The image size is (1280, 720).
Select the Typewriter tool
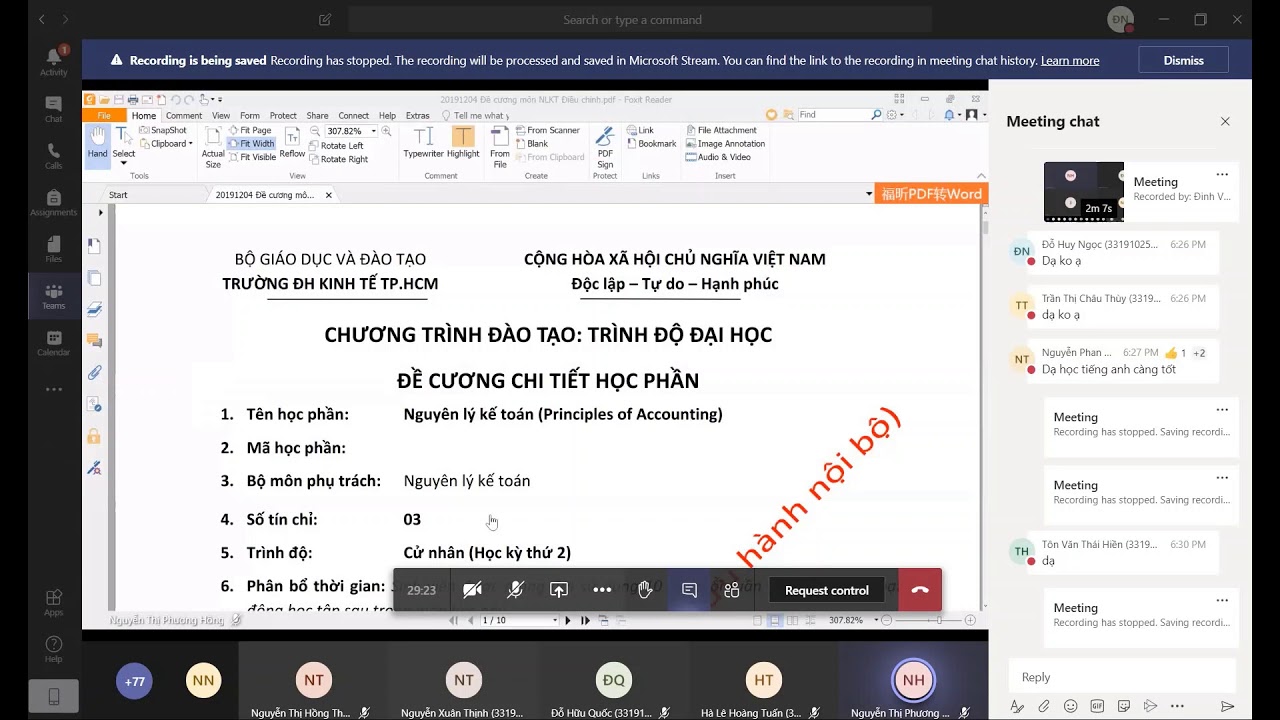tap(423, 142)
